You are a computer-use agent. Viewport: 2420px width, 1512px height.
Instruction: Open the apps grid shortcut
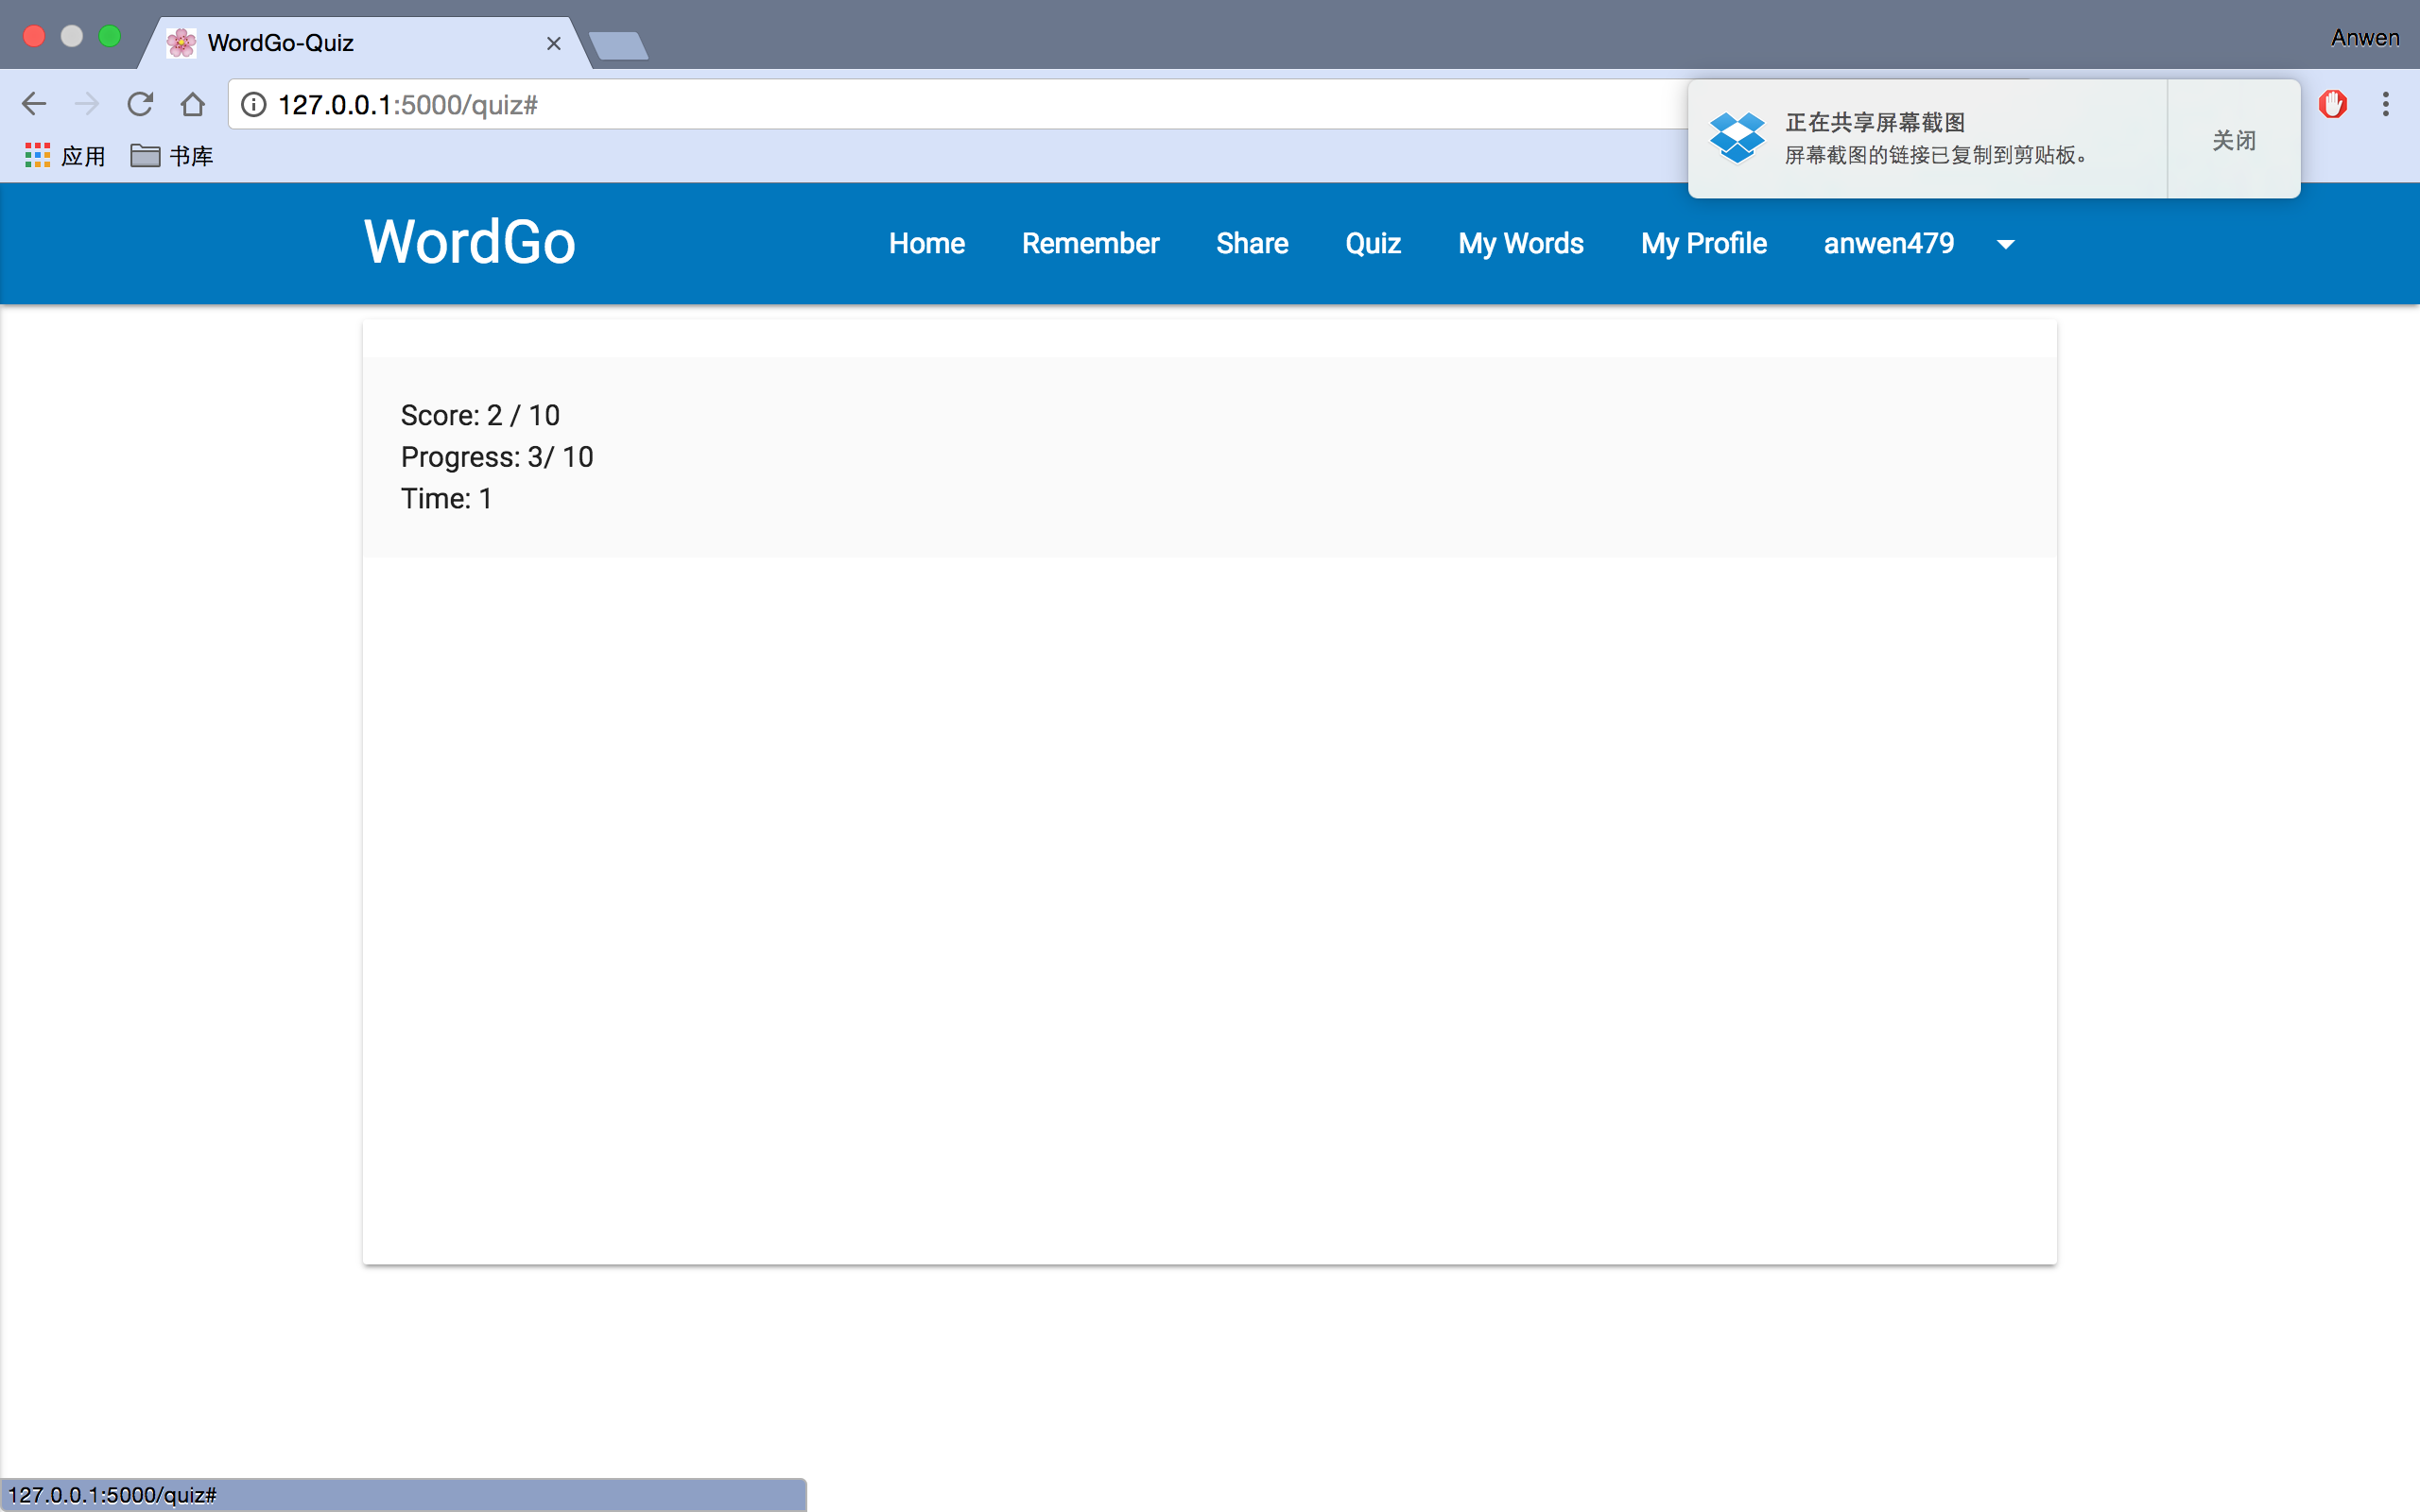click(38, 156)
